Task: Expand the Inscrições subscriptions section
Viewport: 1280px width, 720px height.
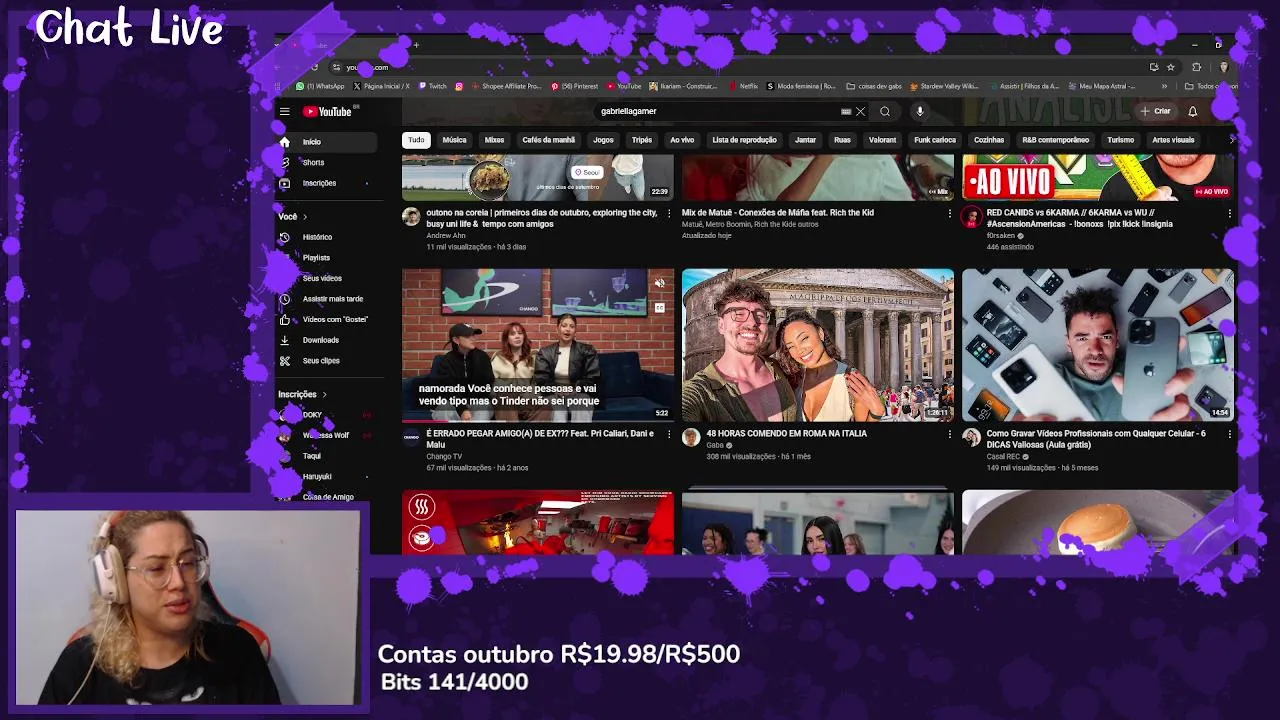Action: pos(302,395)
